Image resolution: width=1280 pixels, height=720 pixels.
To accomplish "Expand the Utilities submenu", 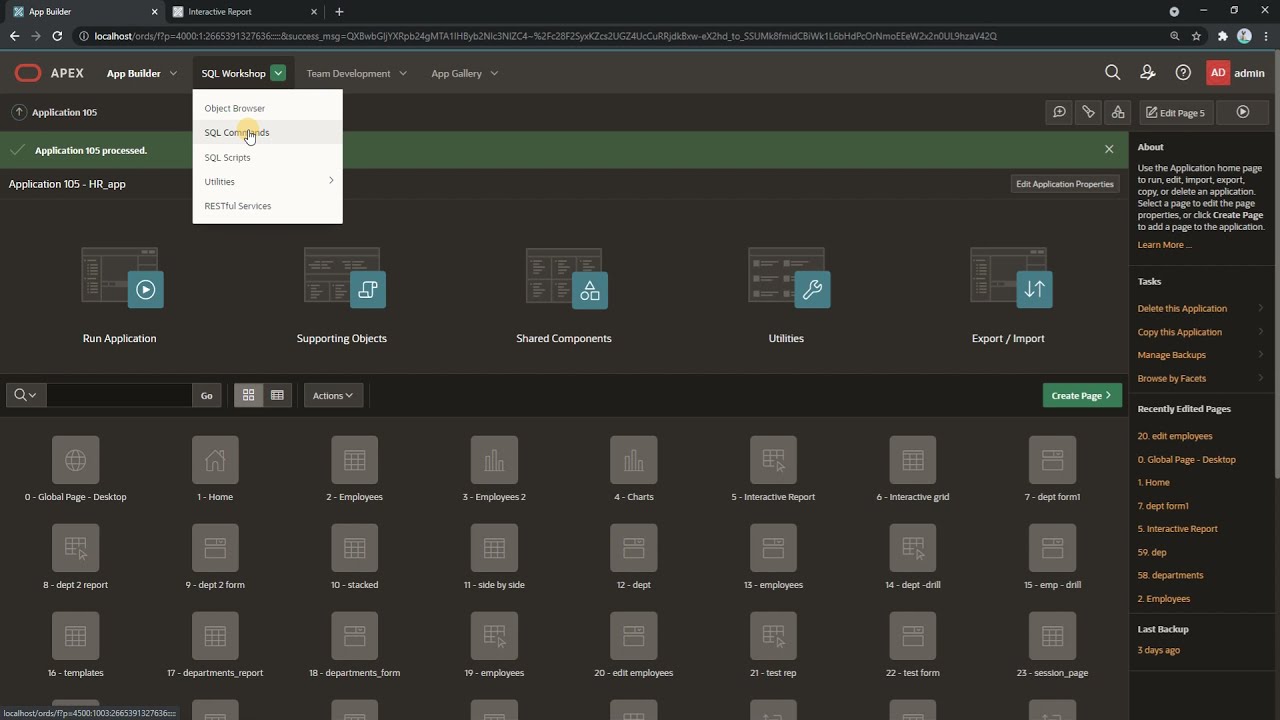I will [267, 181].
